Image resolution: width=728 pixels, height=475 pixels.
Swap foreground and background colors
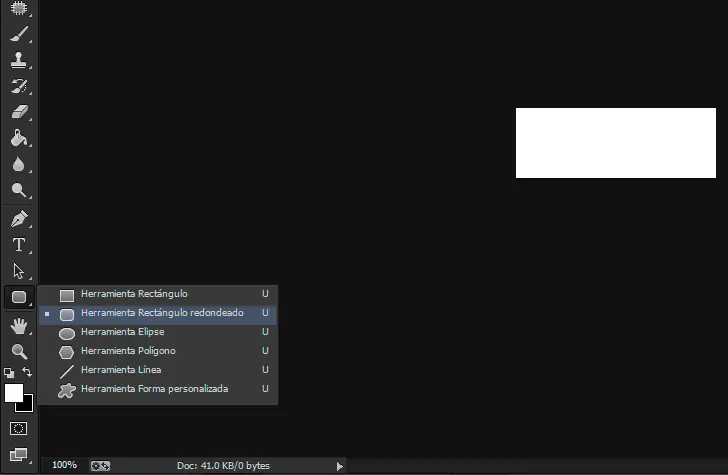[x=27, y=372]
